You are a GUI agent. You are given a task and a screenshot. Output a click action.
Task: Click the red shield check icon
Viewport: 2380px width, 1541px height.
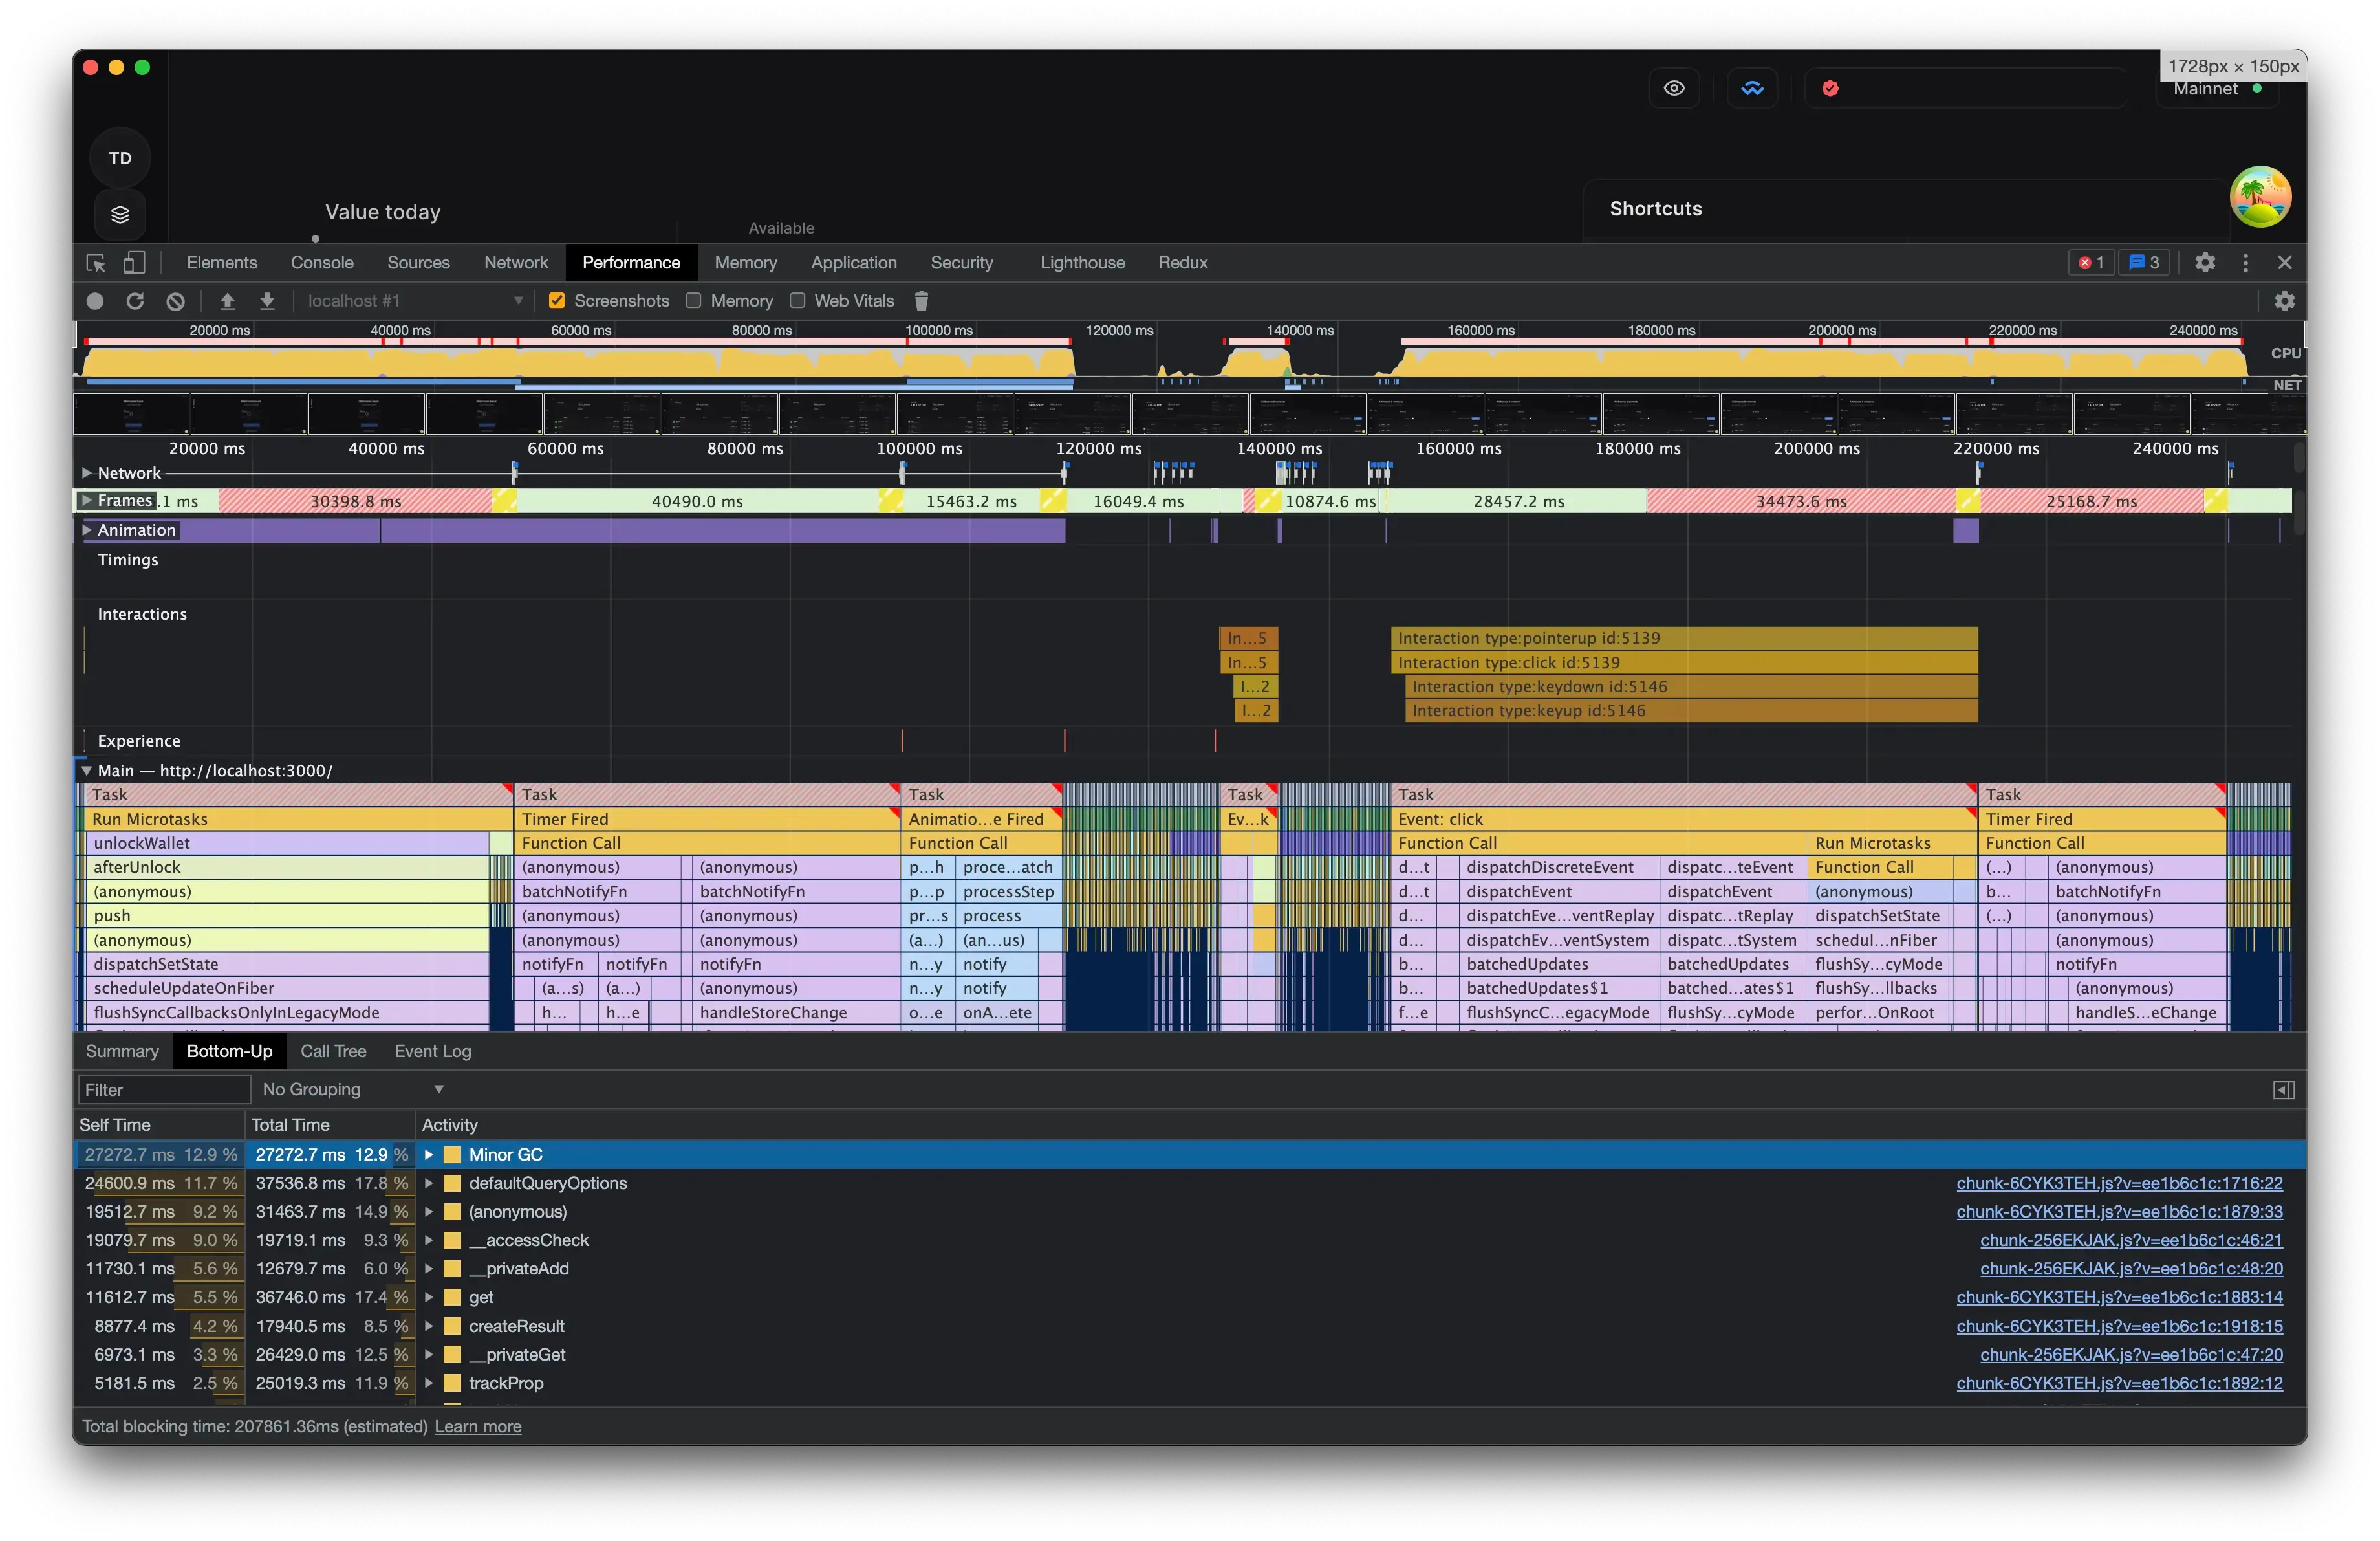pyautogui.click(x=1830, y=88)
